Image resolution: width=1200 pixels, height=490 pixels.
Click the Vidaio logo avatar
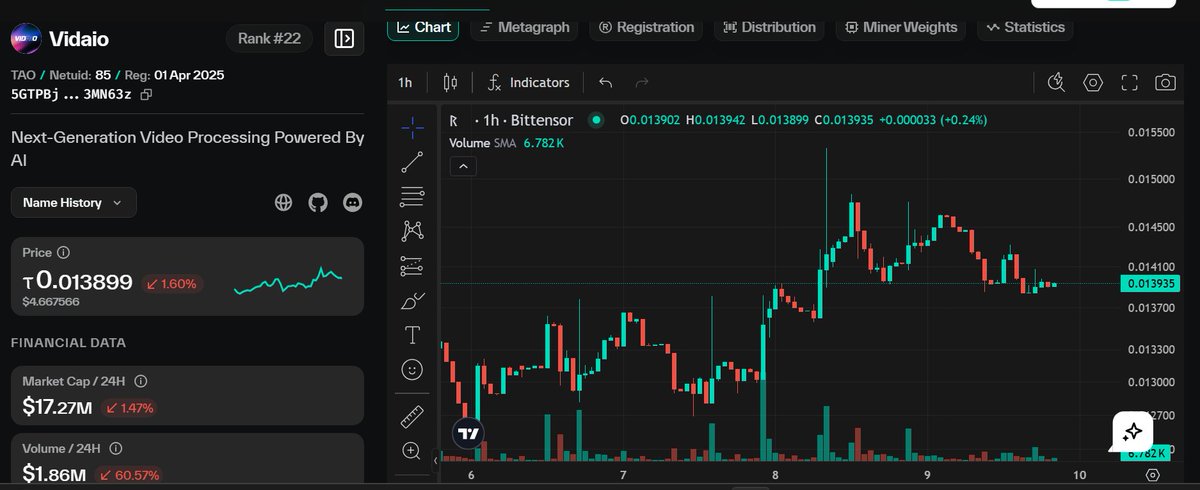[26, 39]
